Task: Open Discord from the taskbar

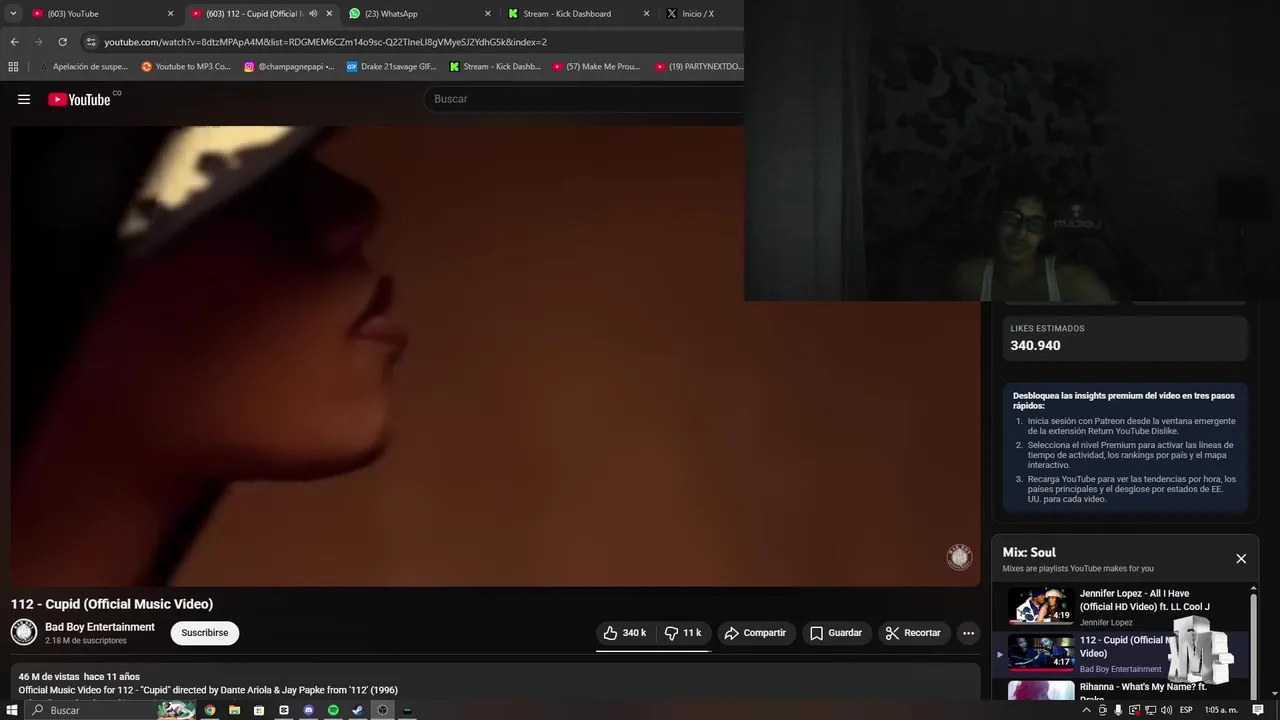Action: pyautogui.click(x=309, y=710)
